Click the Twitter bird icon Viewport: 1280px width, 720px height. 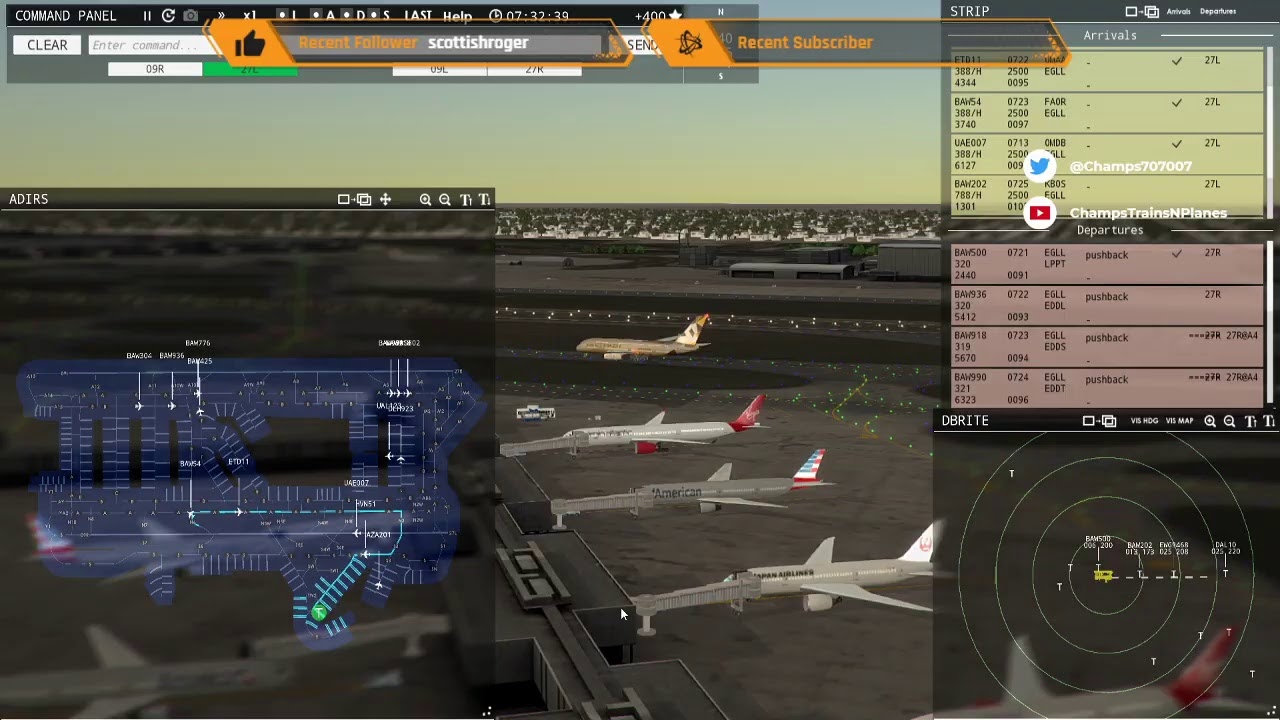pyautogui.click(x=1040, y=166)
